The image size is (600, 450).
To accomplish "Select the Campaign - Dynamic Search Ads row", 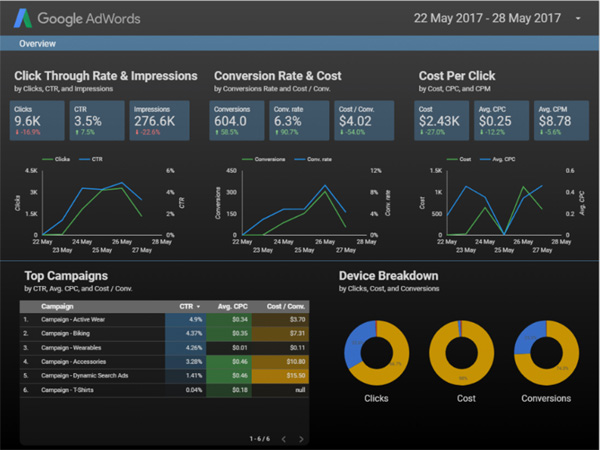I will (164, 376).
